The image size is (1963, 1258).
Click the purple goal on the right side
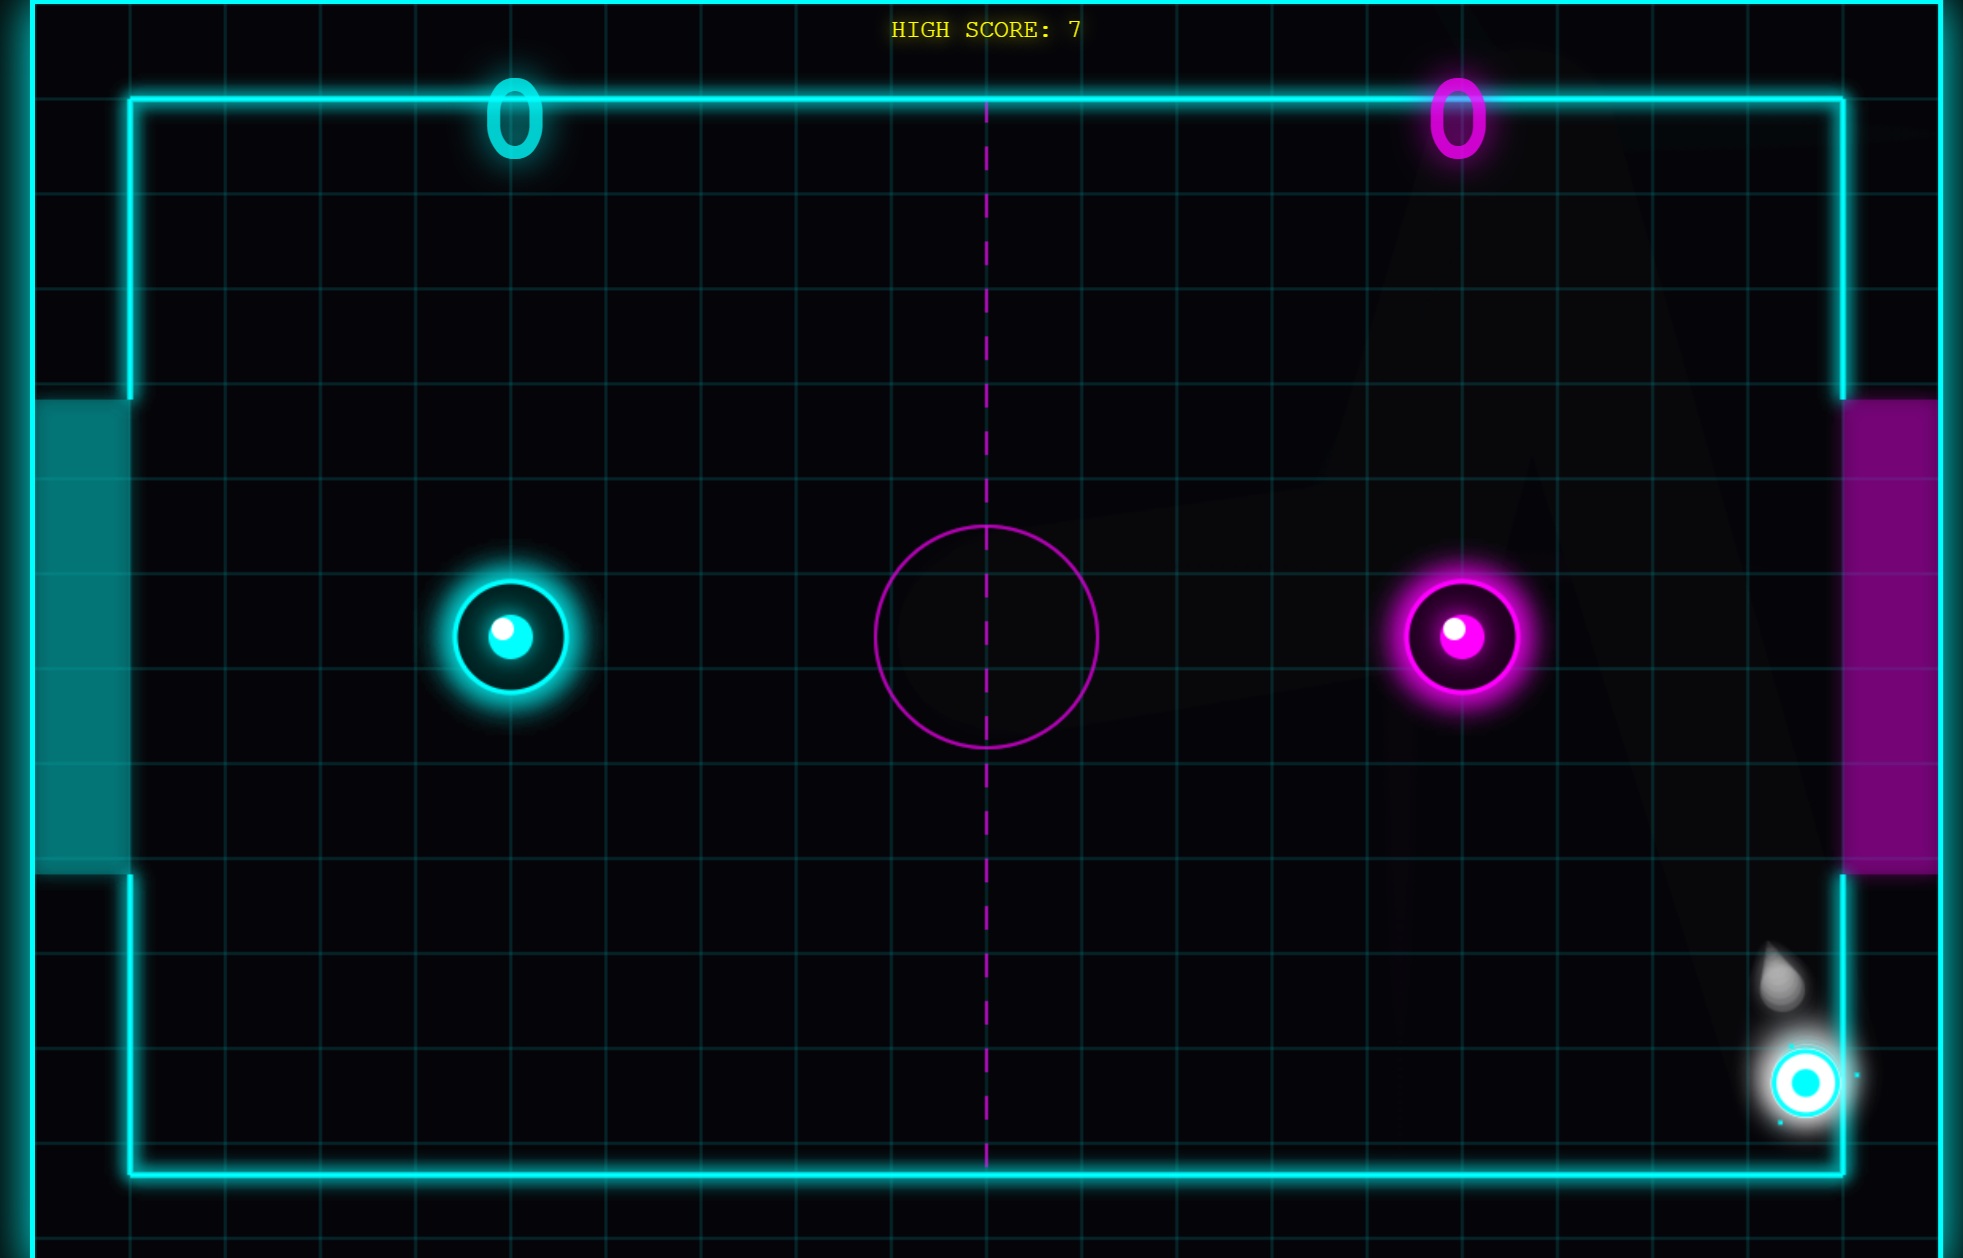[x=1889, y=637]
